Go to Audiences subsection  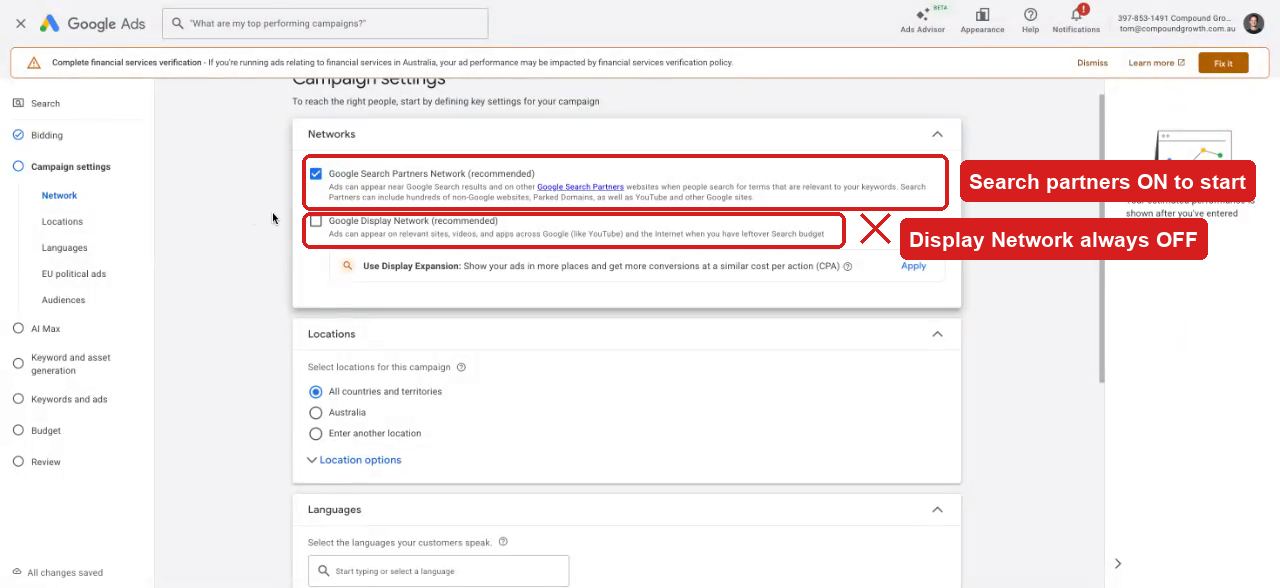click(x=63, y=300)
